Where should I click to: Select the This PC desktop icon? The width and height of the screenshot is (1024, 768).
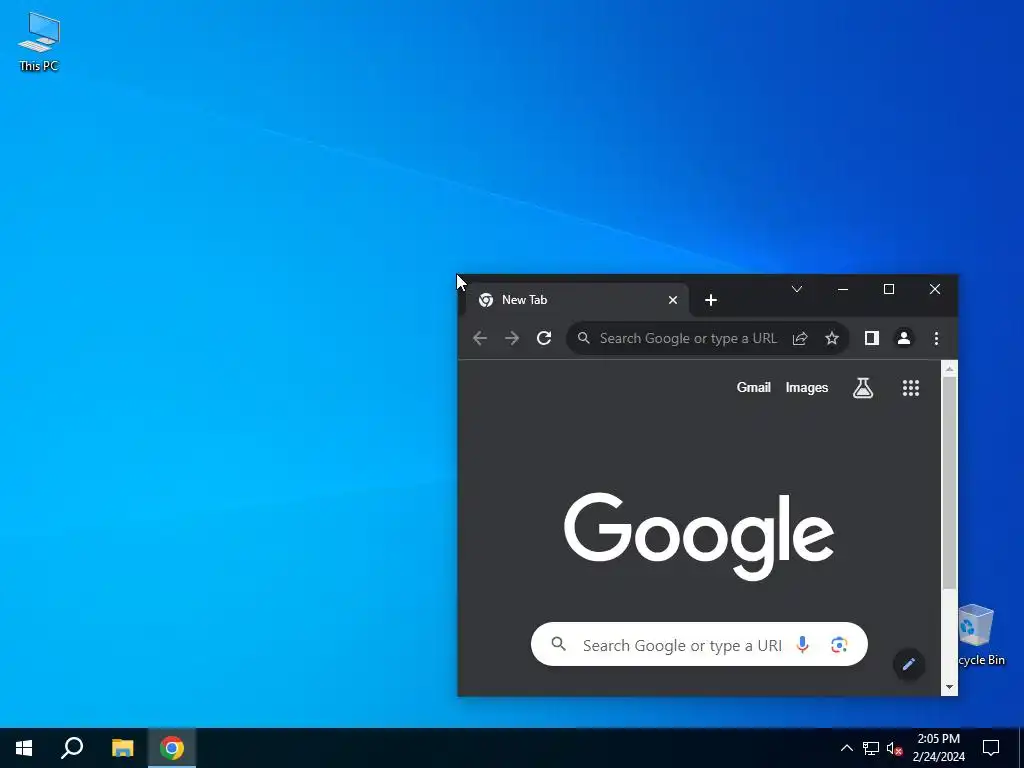pos(39,41)
